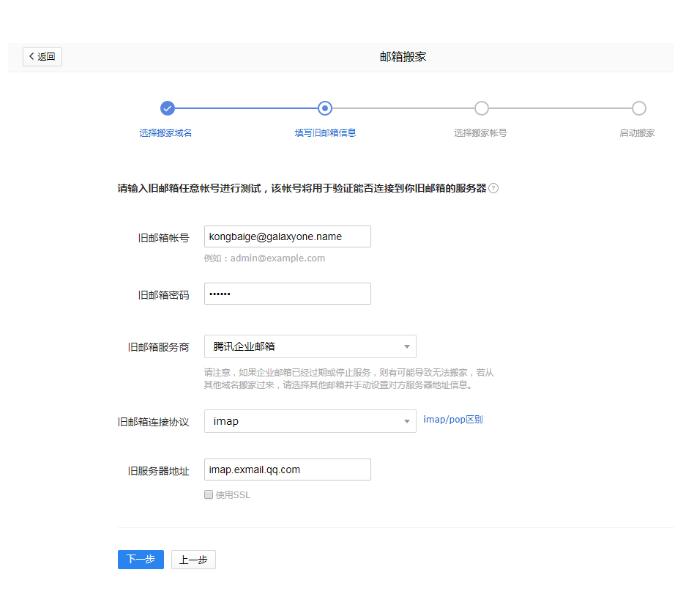Focus the 旧邮箱帐号 email input field

[x=287, y=236]
